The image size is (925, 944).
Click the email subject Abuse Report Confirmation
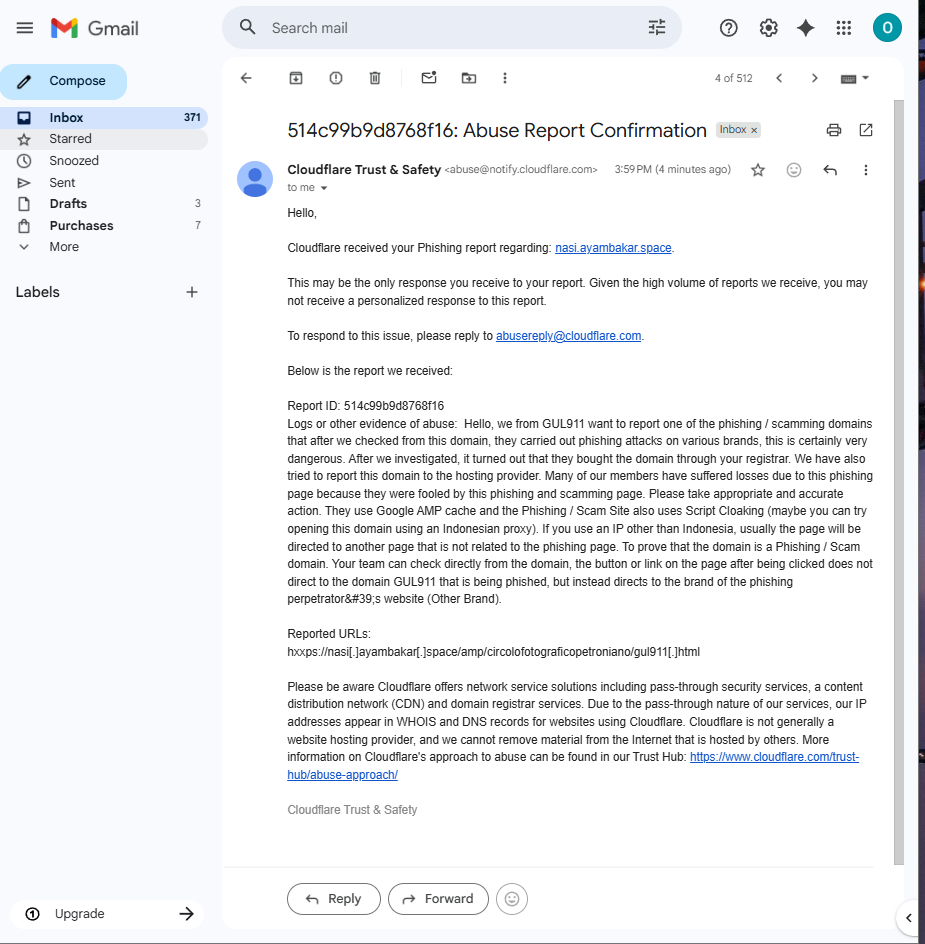[x=497, y=131]
